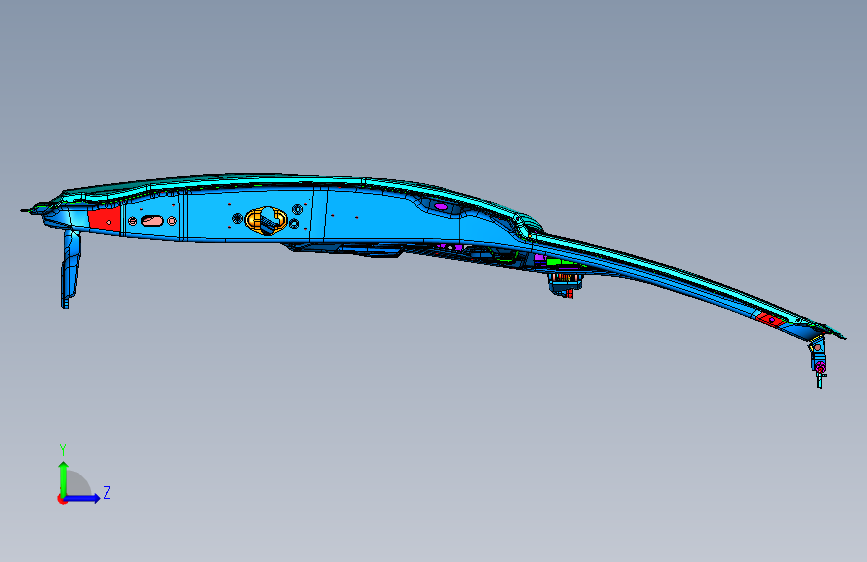Select the magenta oval on the upper rail
The width and height of the screenshot is (867, 562).
pyautogui.click(x=441, y=206)
